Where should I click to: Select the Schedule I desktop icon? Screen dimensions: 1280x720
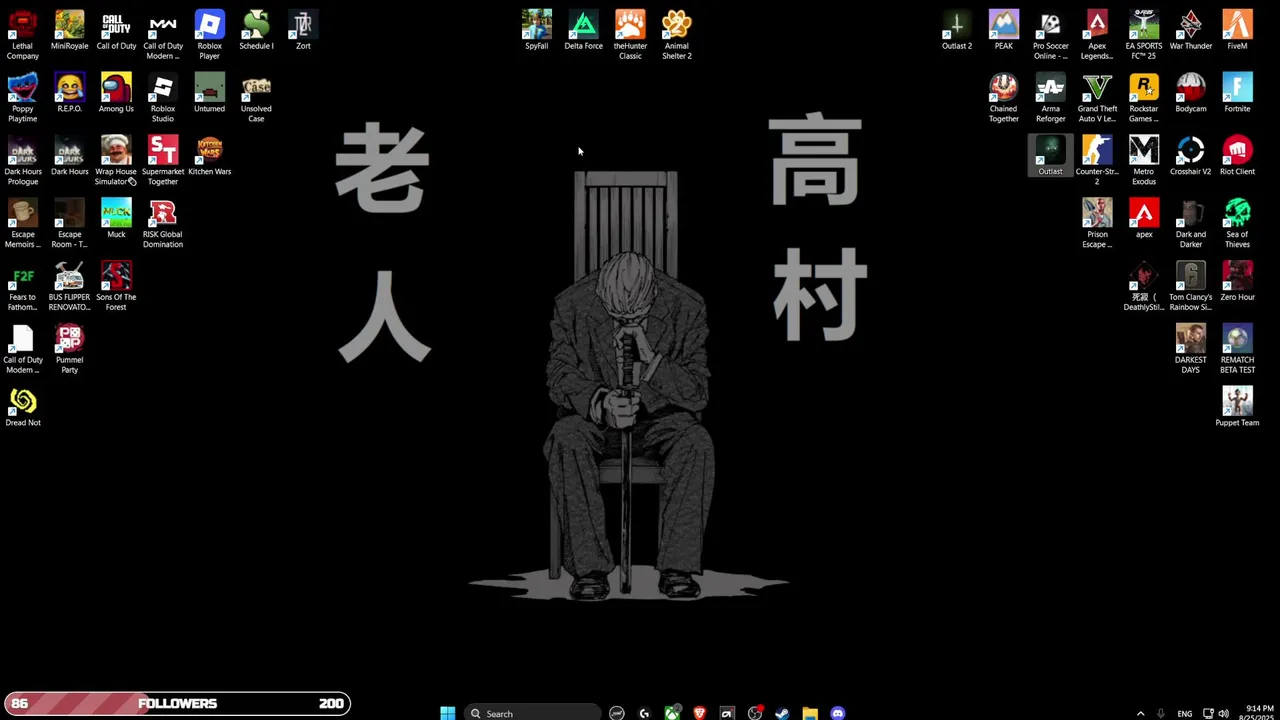pos(256,30)
